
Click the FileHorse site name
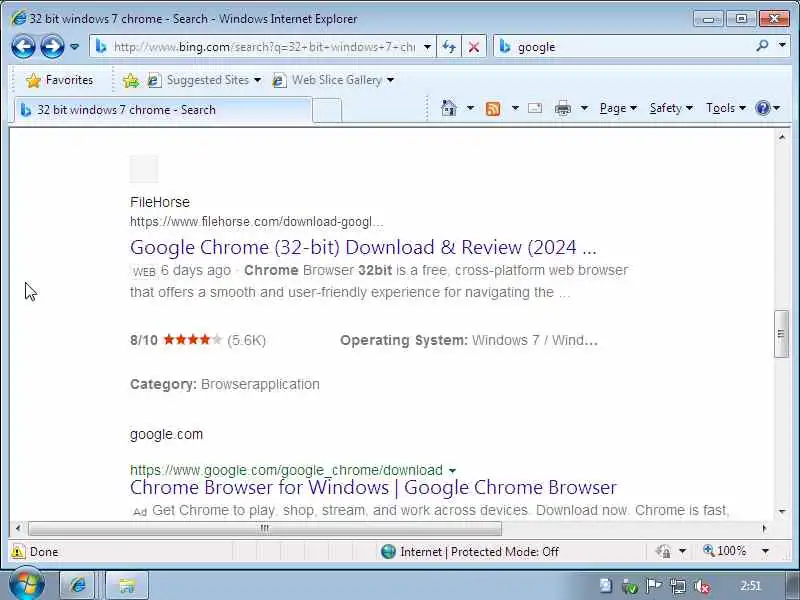pyautogui.click(x=160, y=202)
